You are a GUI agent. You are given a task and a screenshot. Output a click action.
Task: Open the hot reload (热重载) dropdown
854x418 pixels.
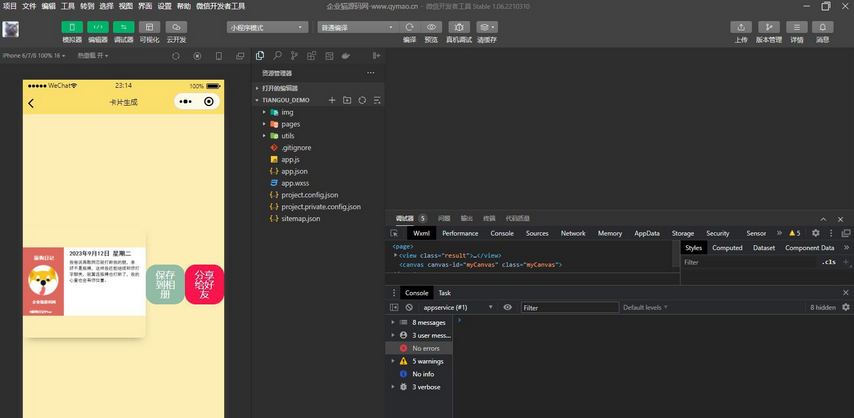point(93,56)
